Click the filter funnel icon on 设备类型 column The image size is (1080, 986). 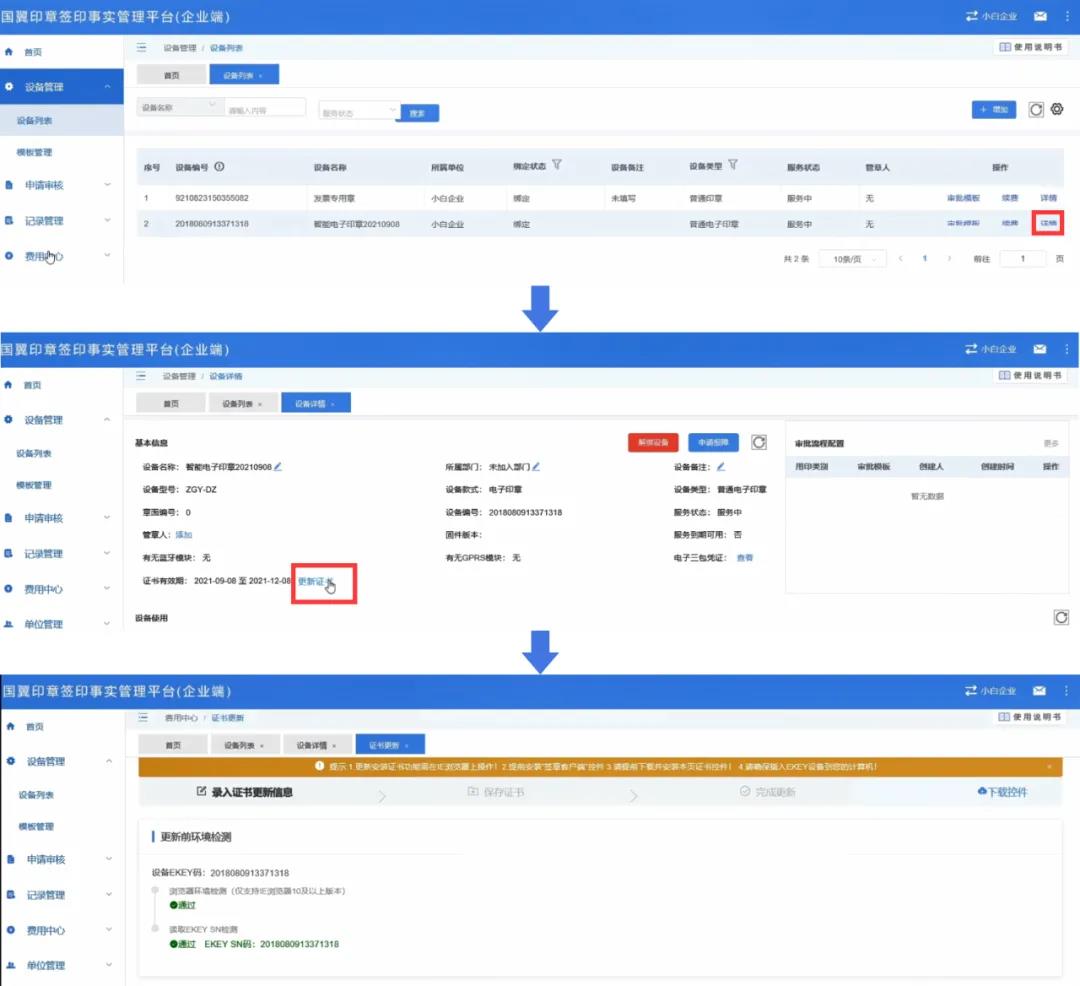click(733, 165)
